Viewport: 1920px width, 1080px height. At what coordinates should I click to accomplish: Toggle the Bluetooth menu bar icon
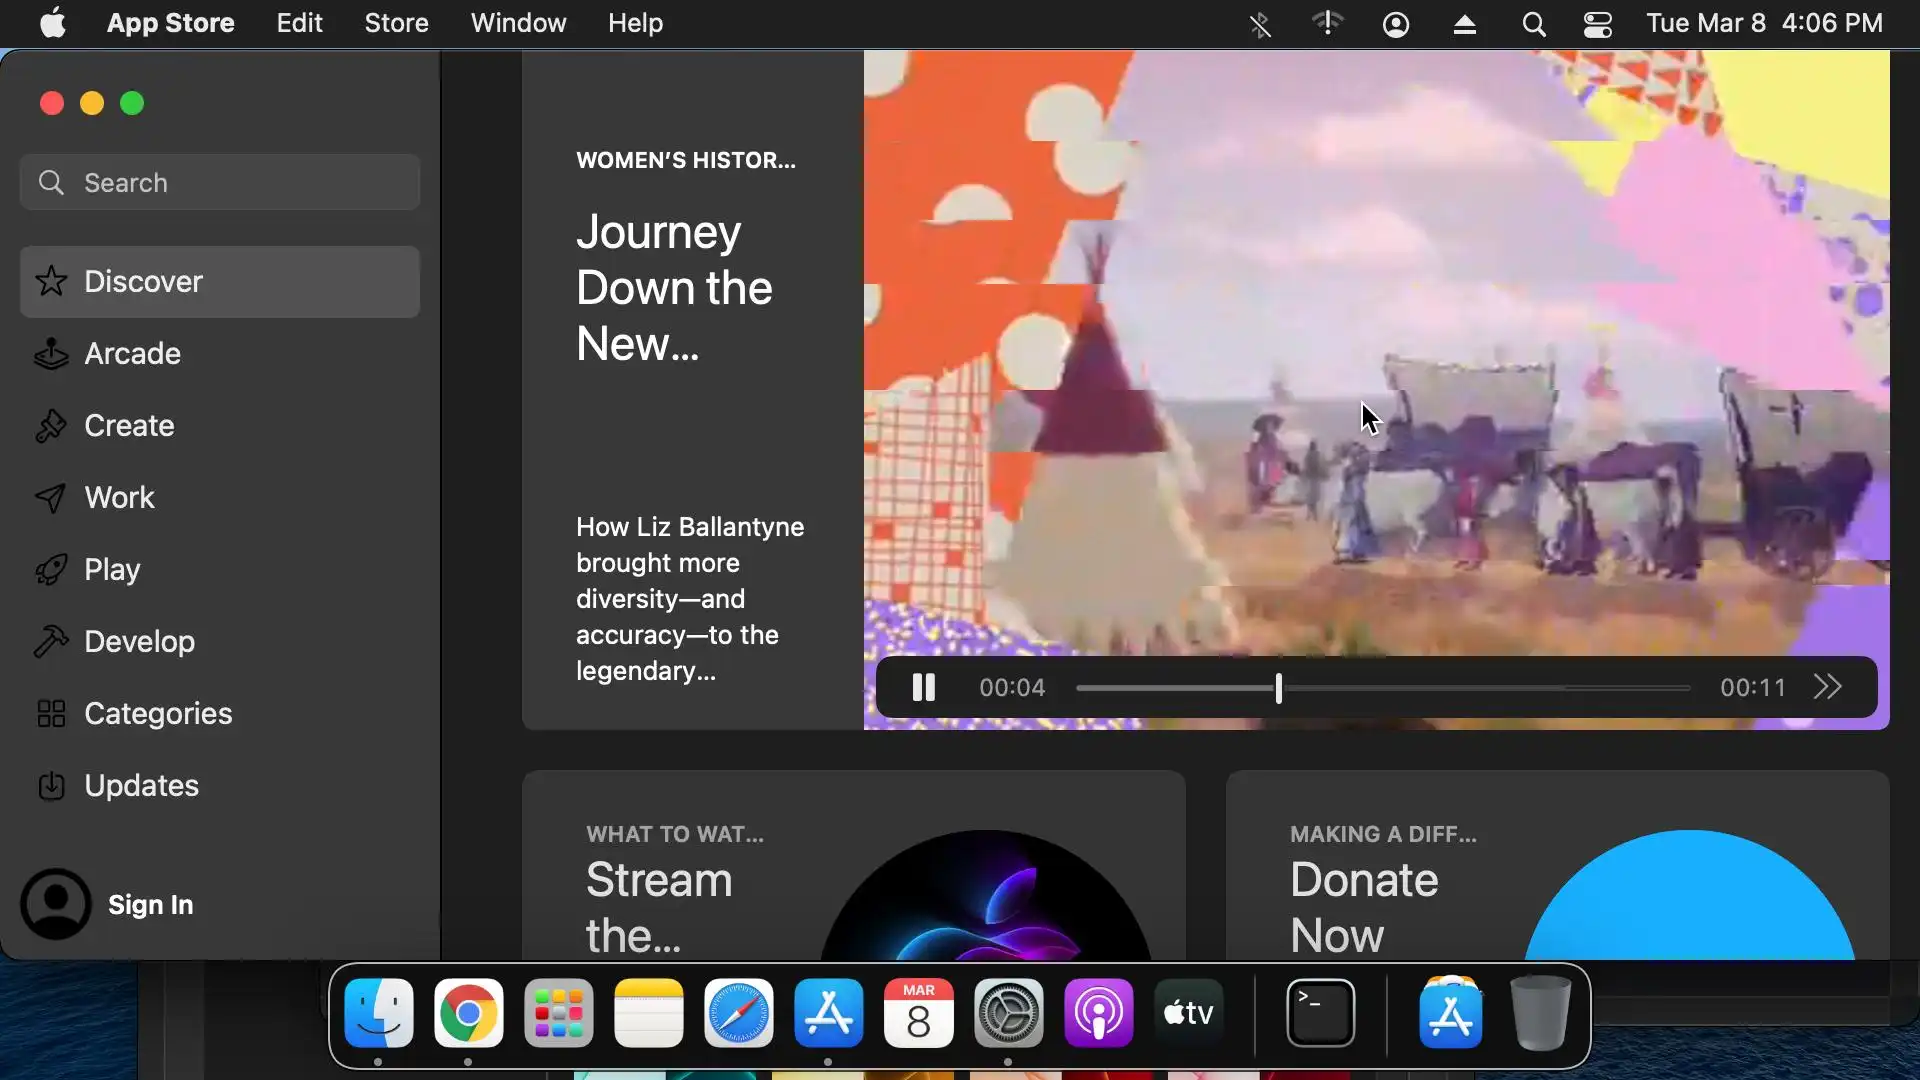(x=1260, y=24)
